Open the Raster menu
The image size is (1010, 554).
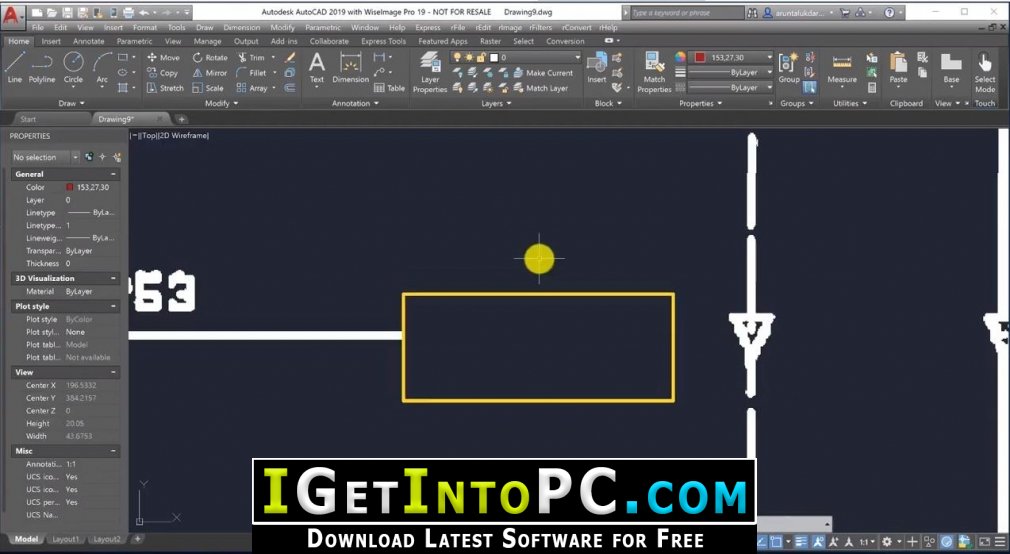[490, 41]
